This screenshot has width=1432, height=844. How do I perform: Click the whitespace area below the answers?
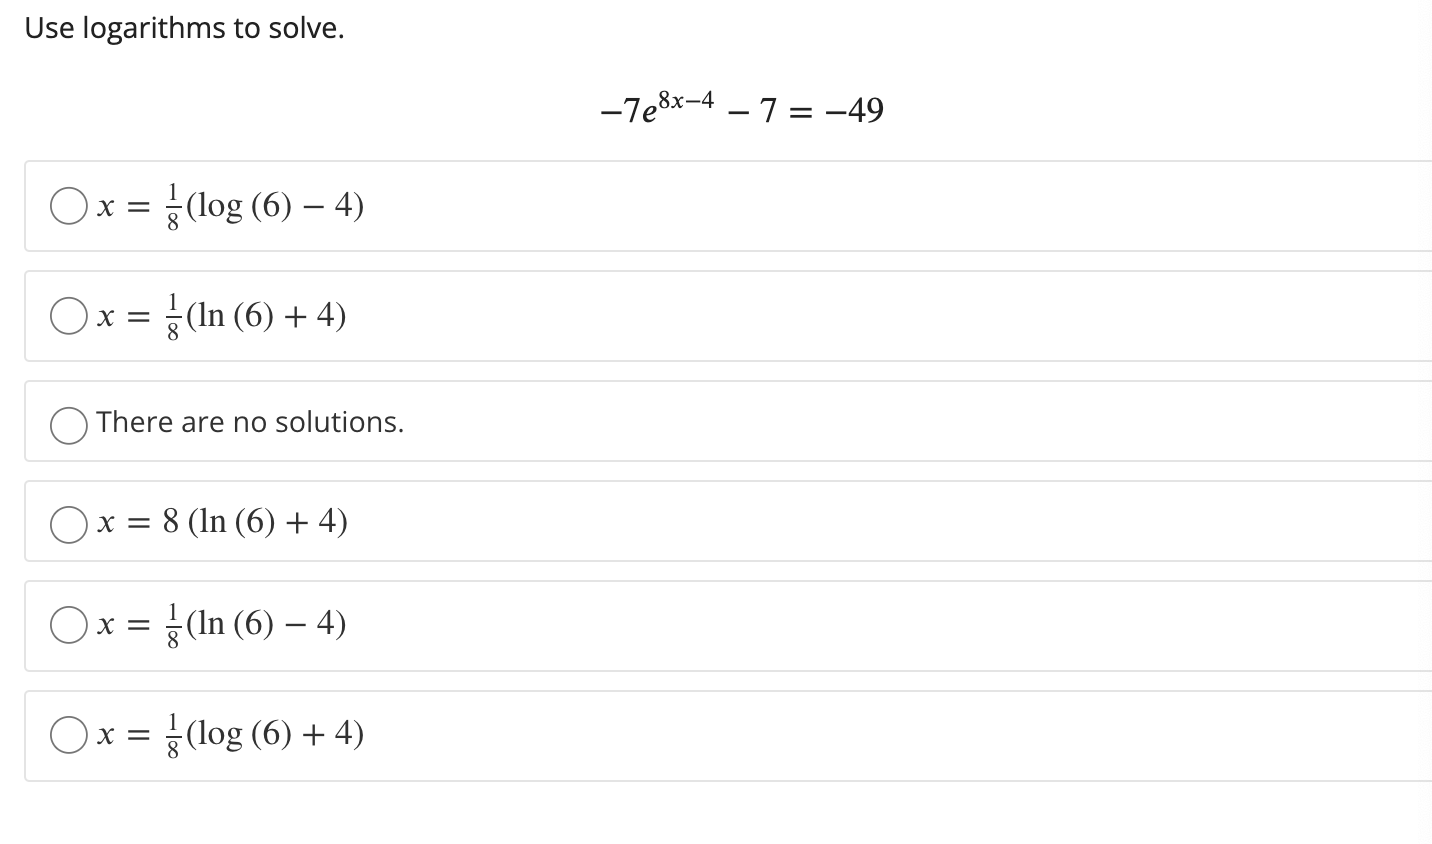pos(700,815)
